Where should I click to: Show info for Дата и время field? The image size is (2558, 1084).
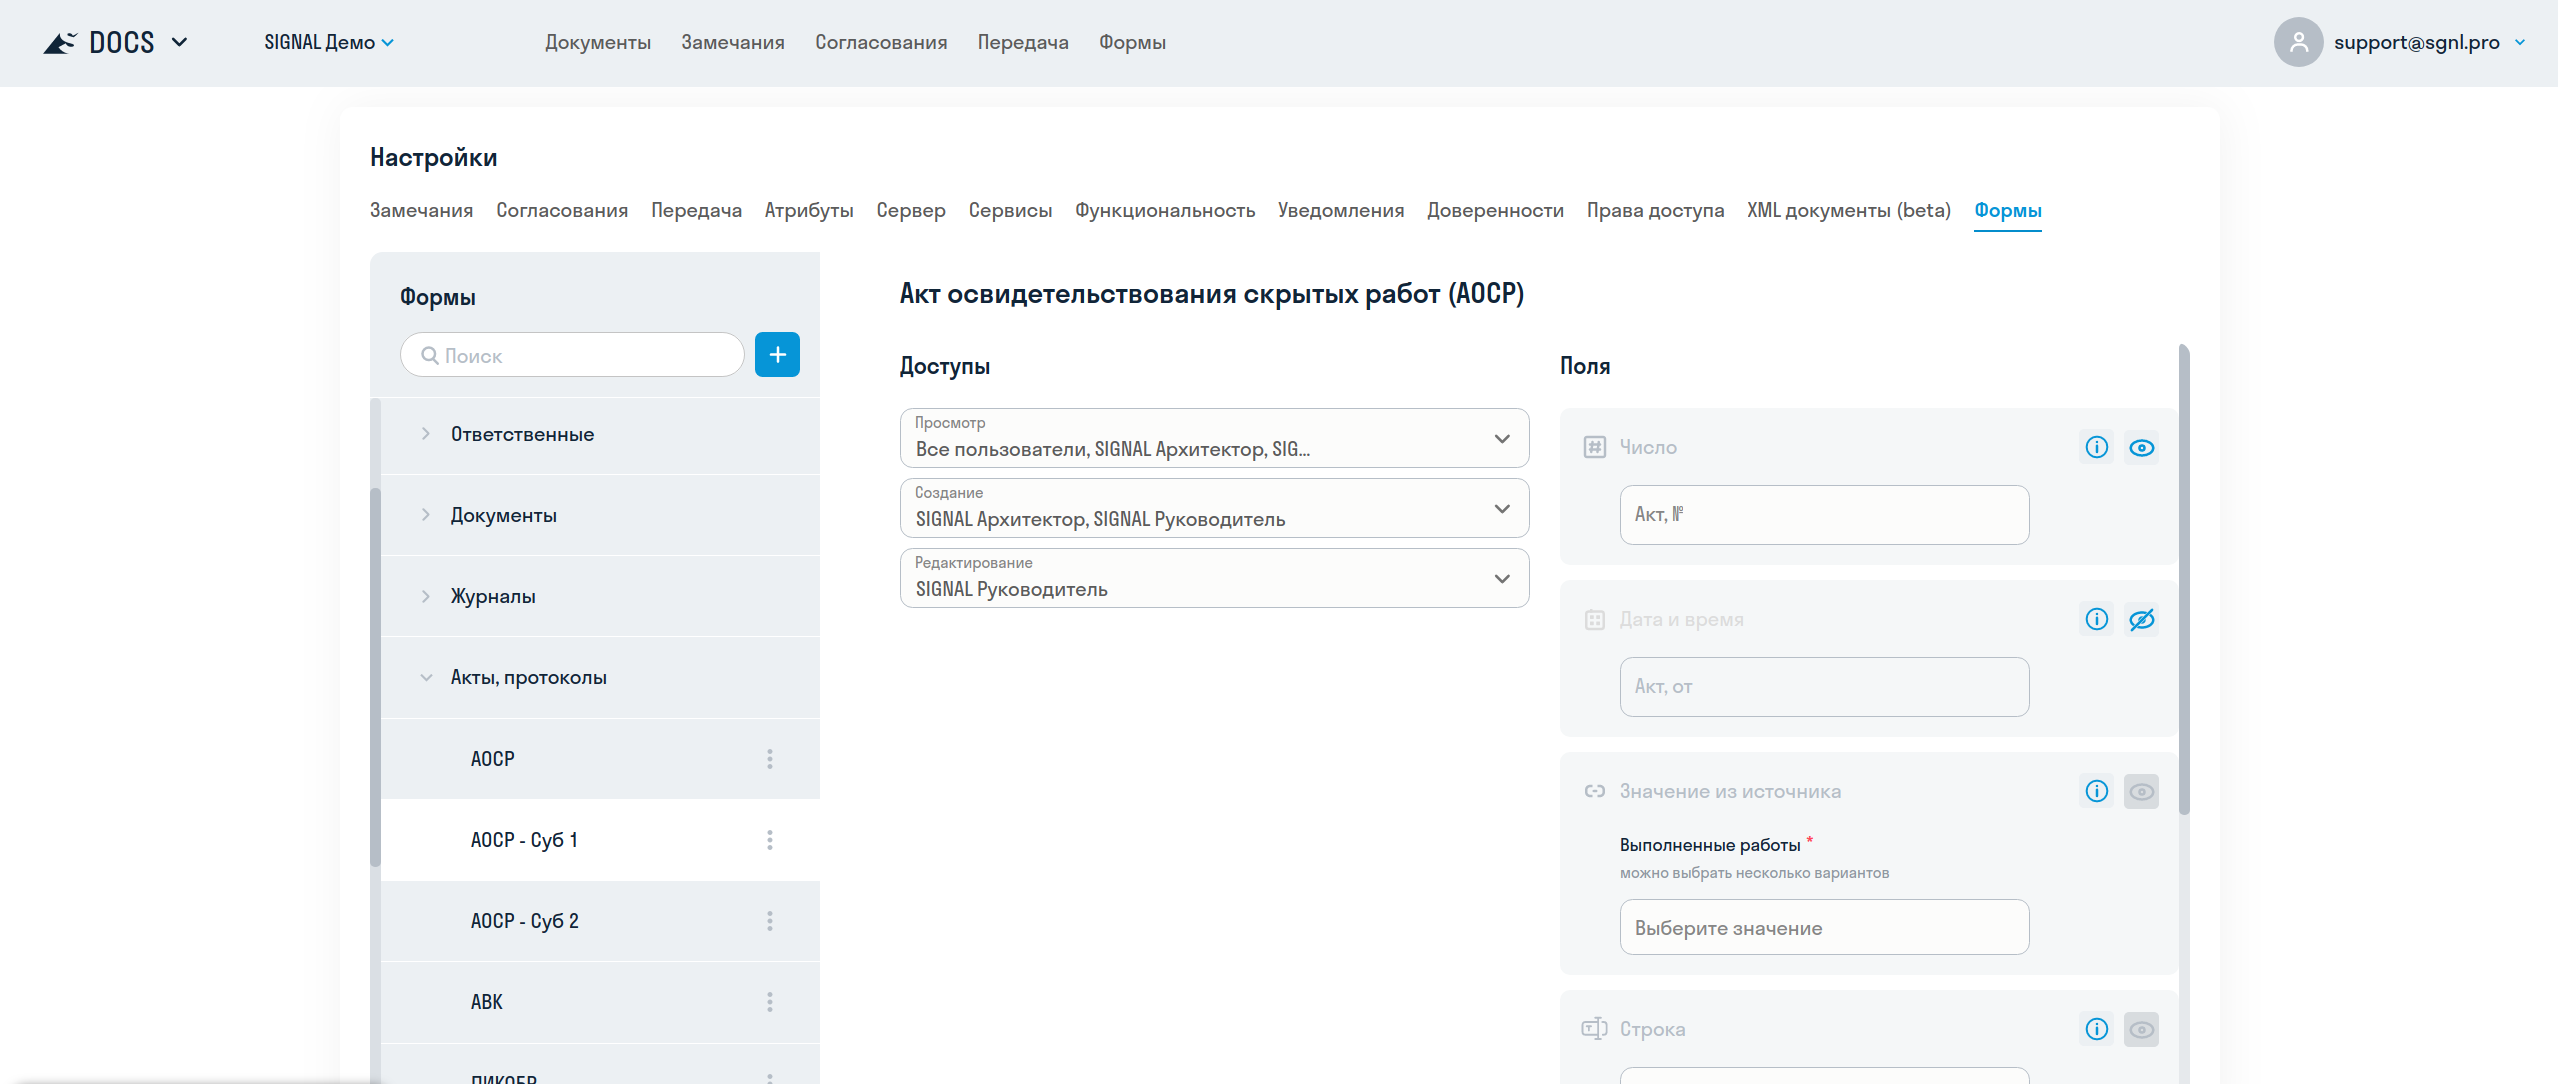[2097, 619]
